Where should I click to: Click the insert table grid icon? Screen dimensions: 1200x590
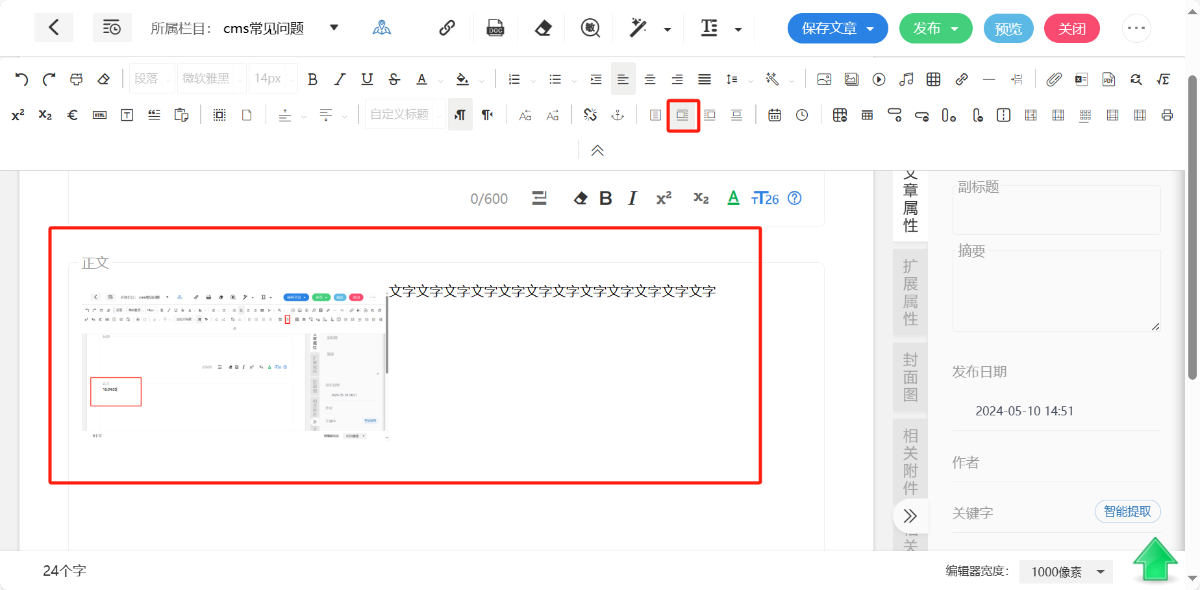(933, 79)
